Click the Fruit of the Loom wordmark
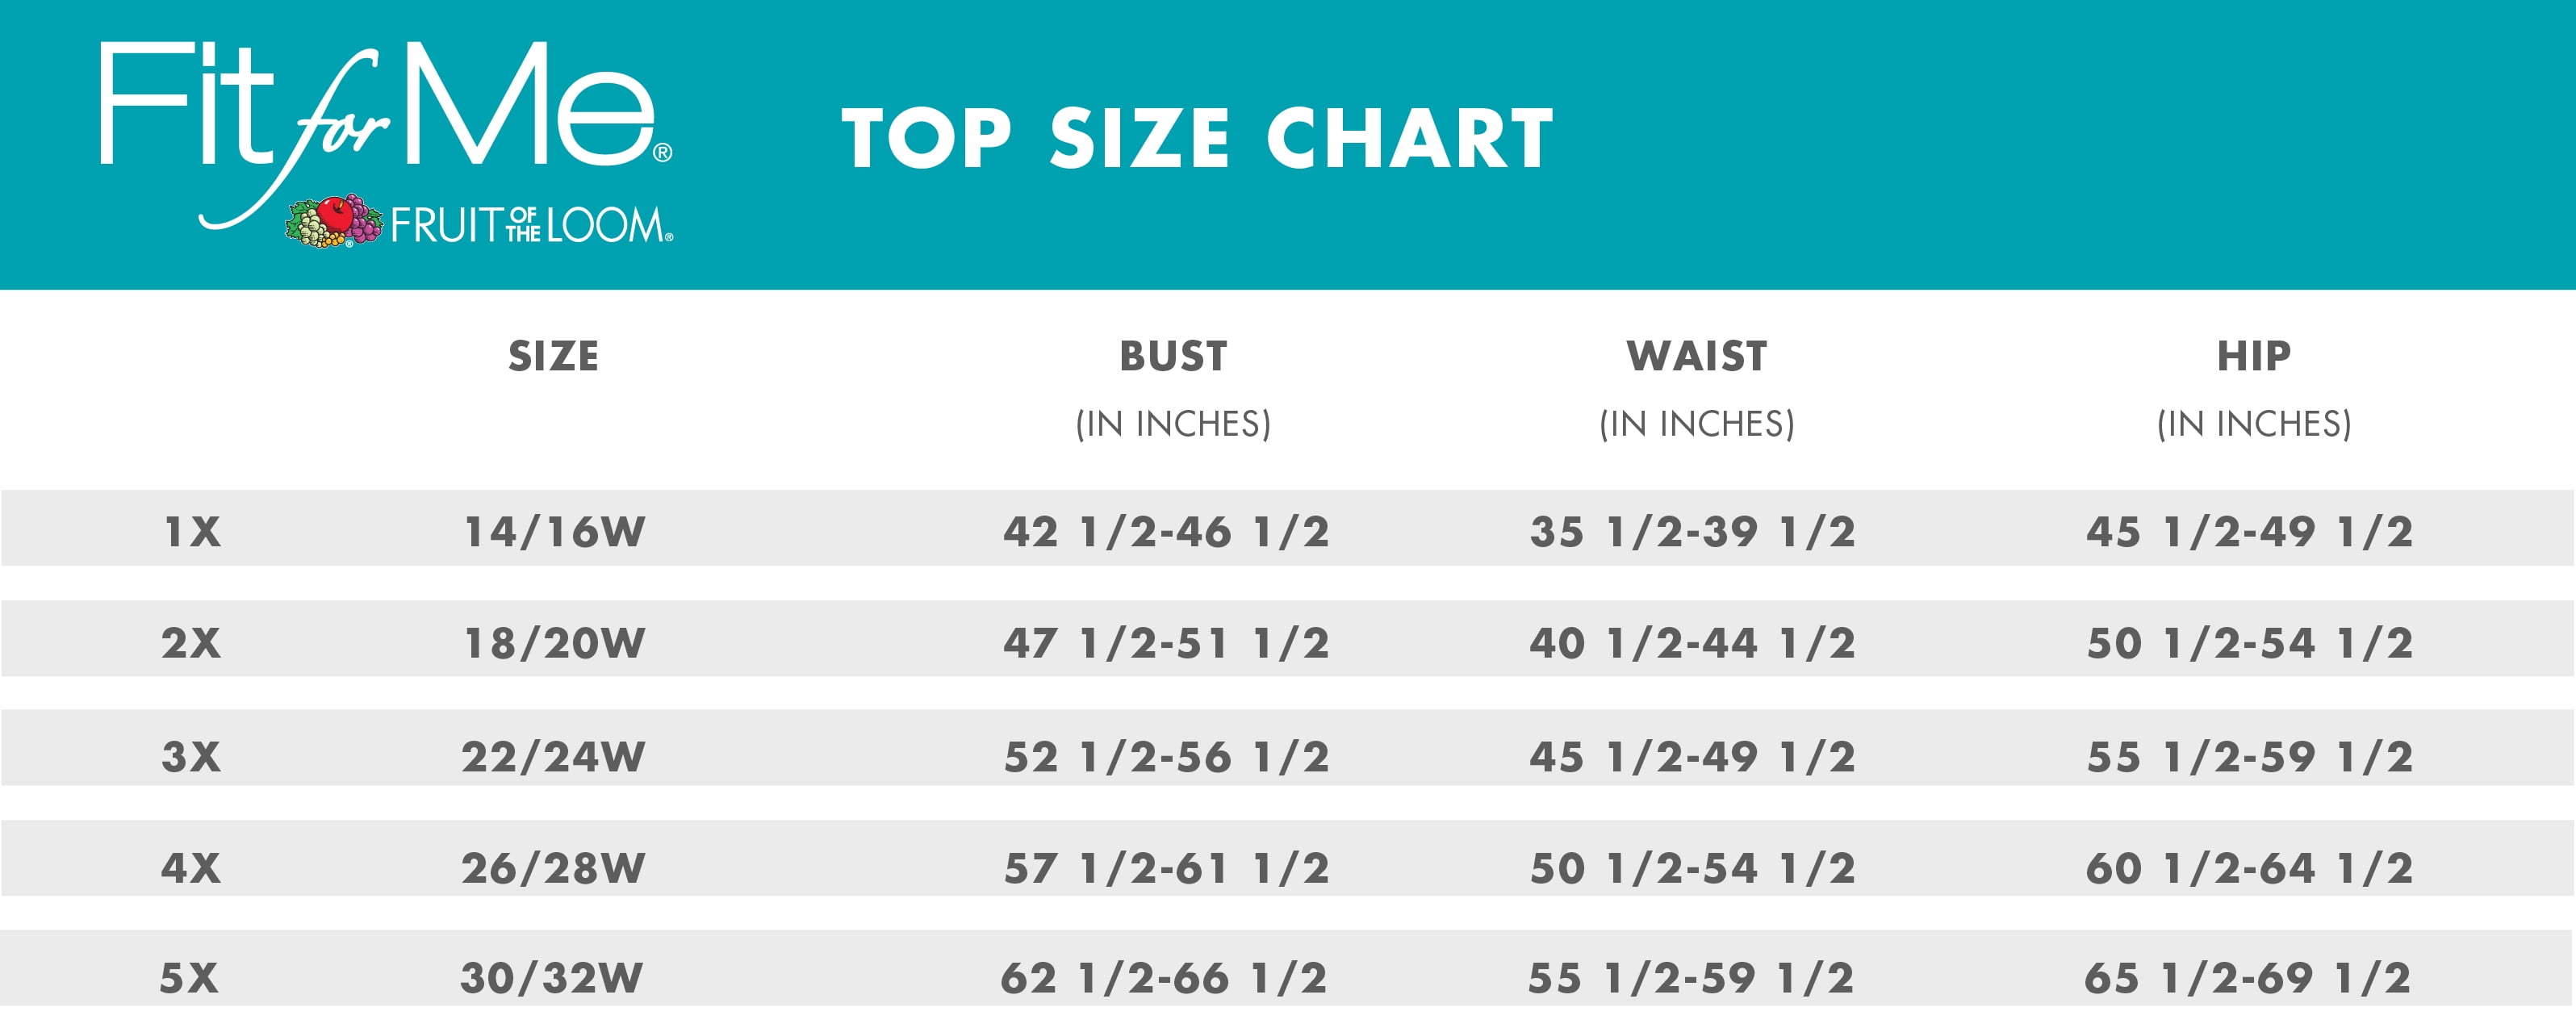Screen dimensions: 2576x1024 [531, 225]
